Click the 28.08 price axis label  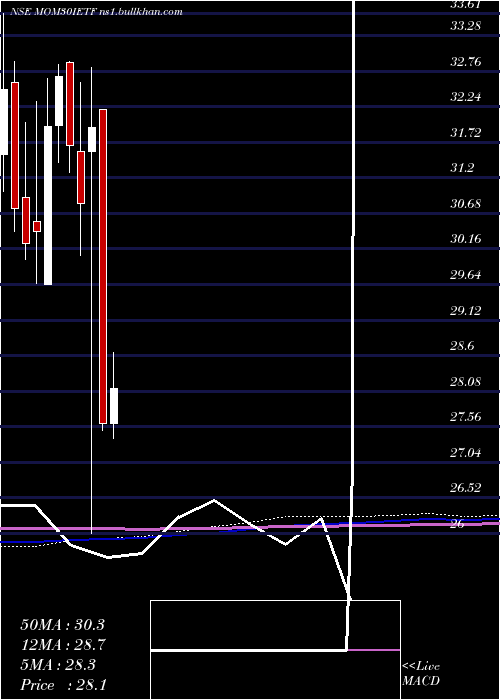pos(466,382)
